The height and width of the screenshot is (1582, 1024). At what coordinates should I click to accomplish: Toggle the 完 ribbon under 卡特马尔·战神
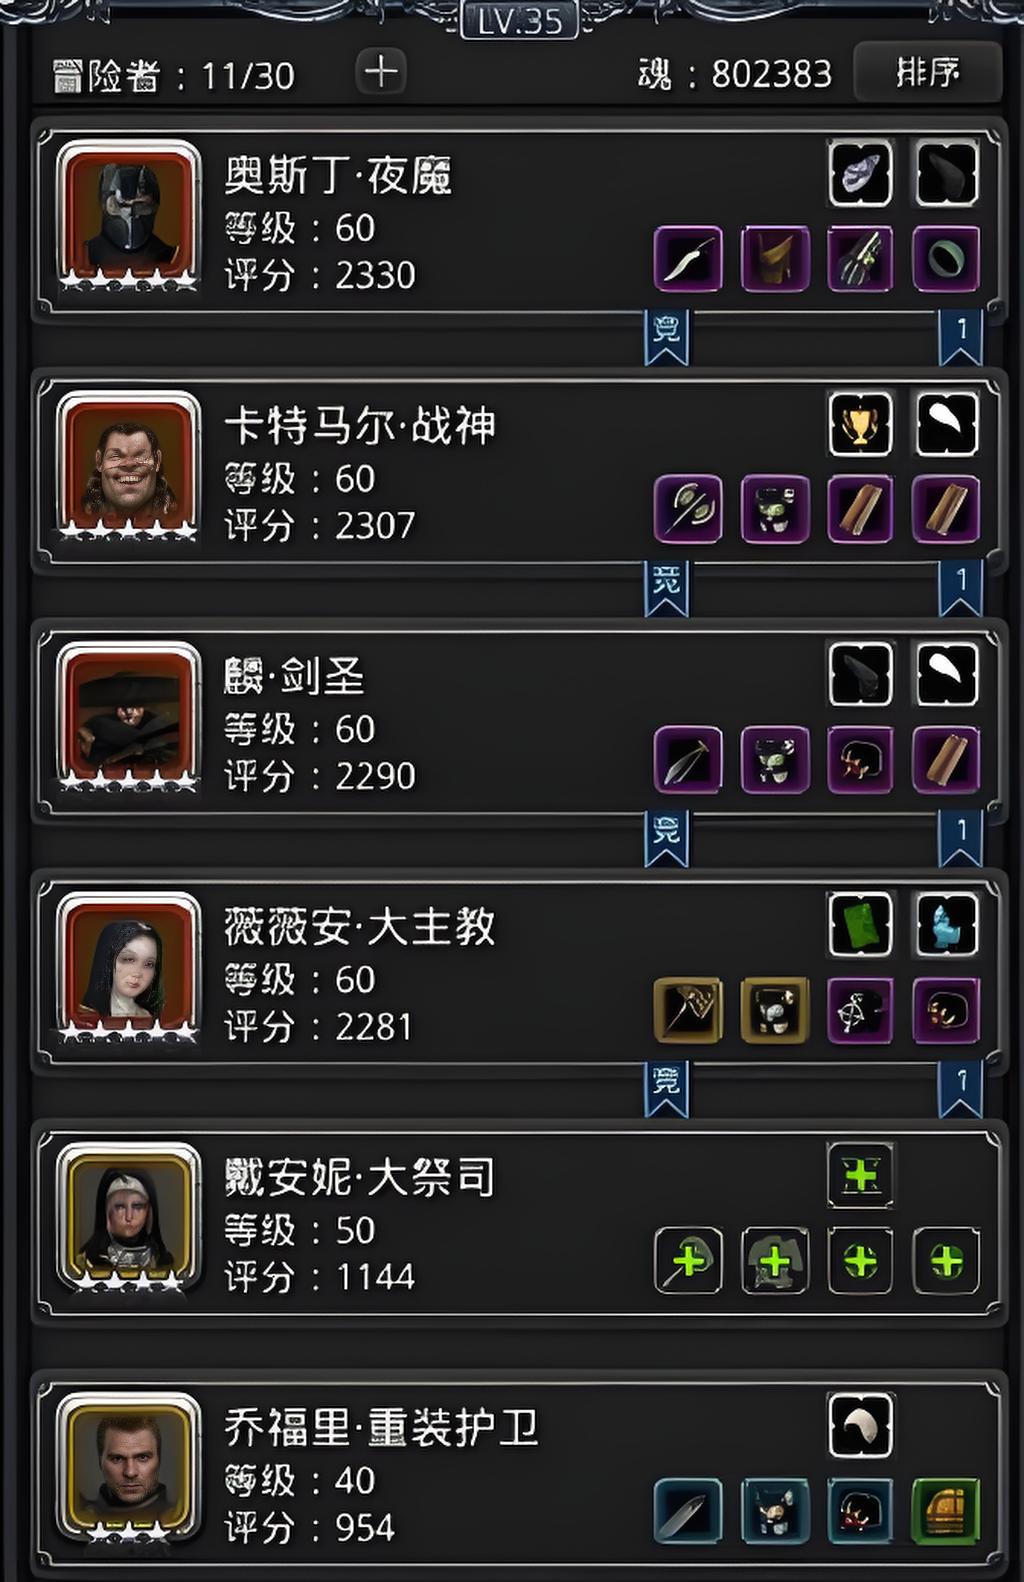(x=666, y=588)
